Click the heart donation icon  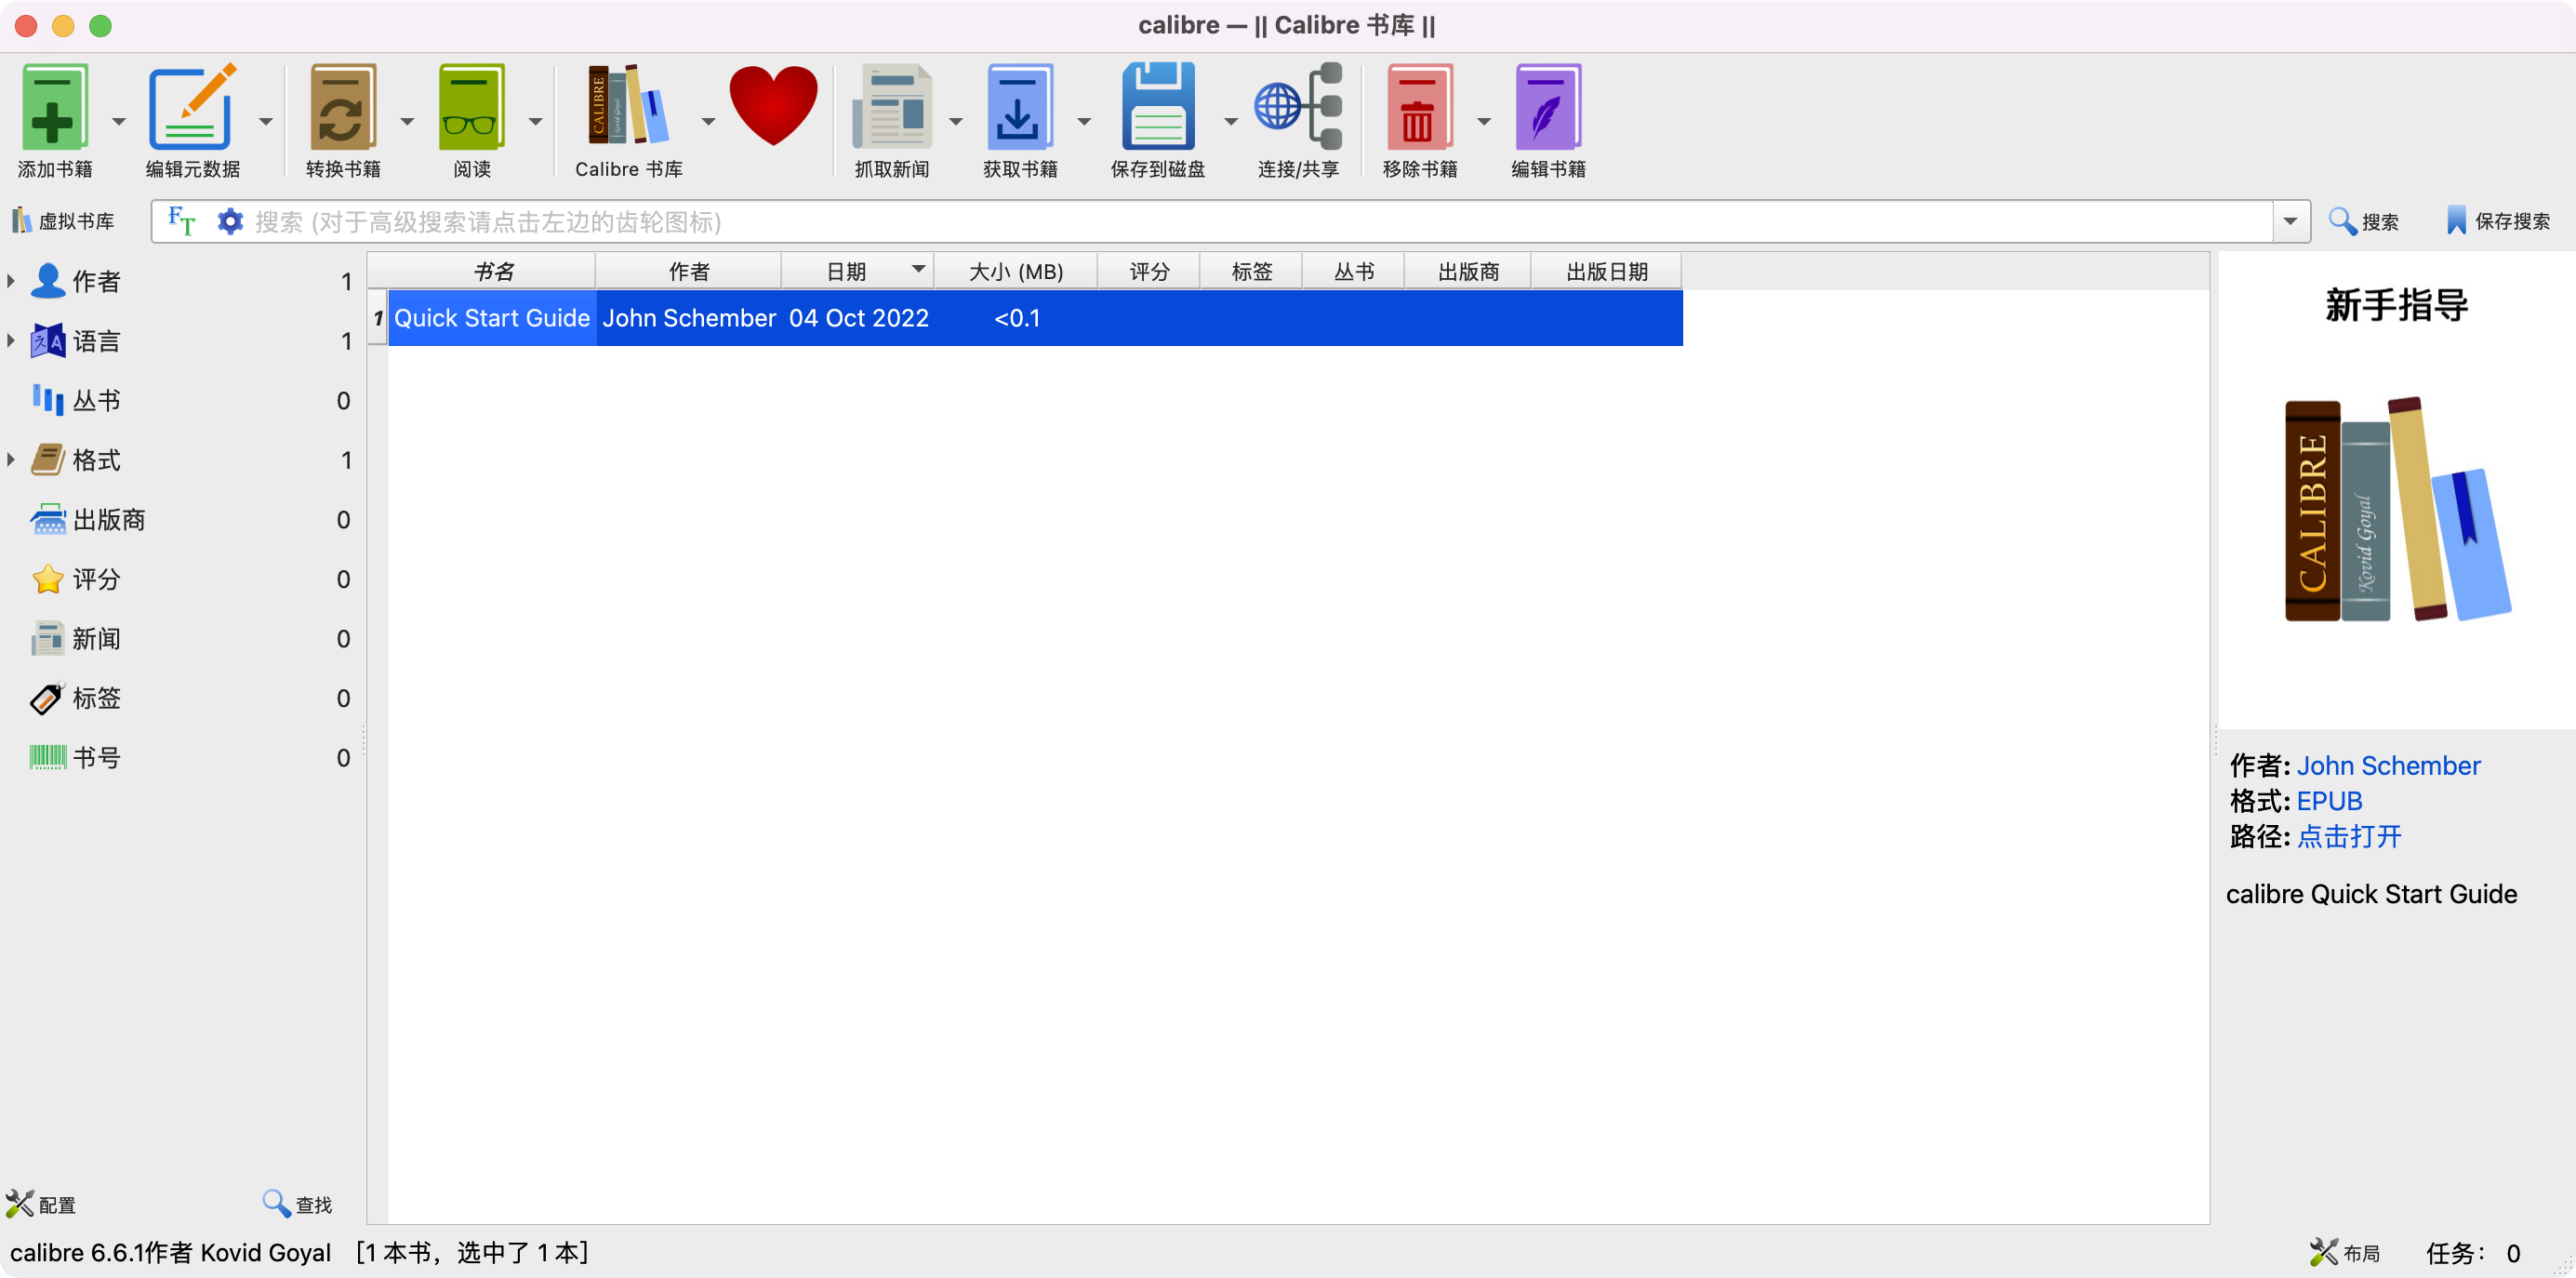[774, 105]
